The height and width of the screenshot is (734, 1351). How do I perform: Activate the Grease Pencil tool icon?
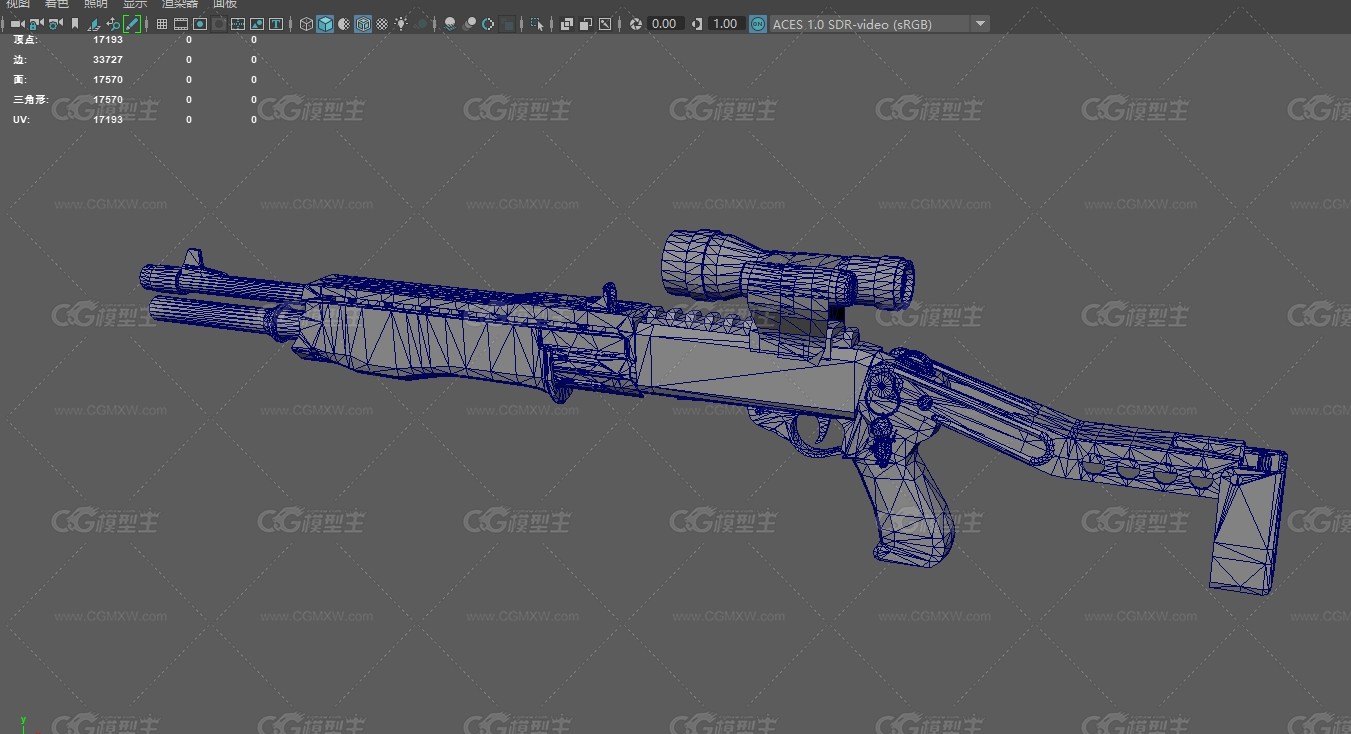click(131, 24)
